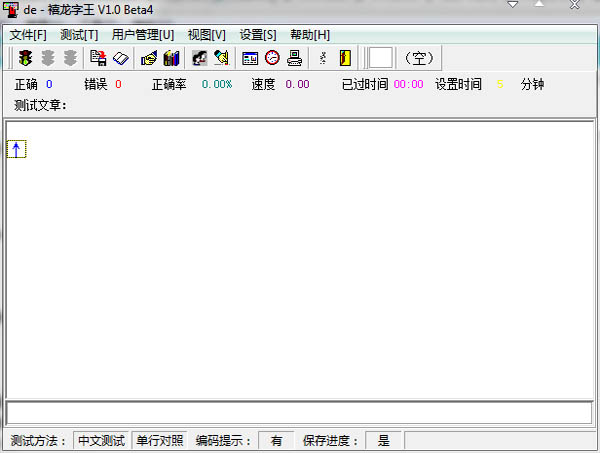Click the open book icon
Image resolution: width=600 pixels, height=453 pixels.
pos(121,59)
